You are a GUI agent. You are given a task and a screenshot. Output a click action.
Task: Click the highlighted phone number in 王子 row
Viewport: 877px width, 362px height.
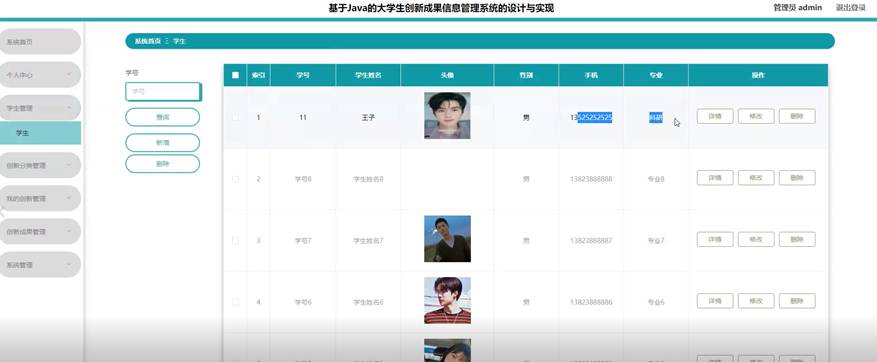pos(591,117)
